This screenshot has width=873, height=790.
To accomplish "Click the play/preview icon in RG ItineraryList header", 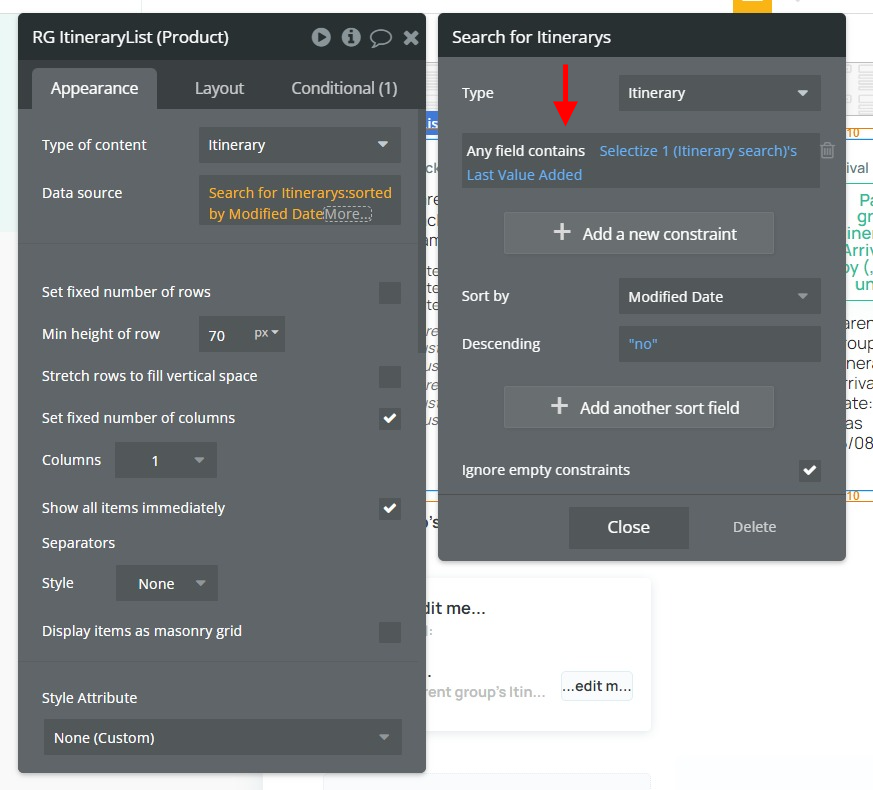I will pyautogui.click(x=321, y=37).
